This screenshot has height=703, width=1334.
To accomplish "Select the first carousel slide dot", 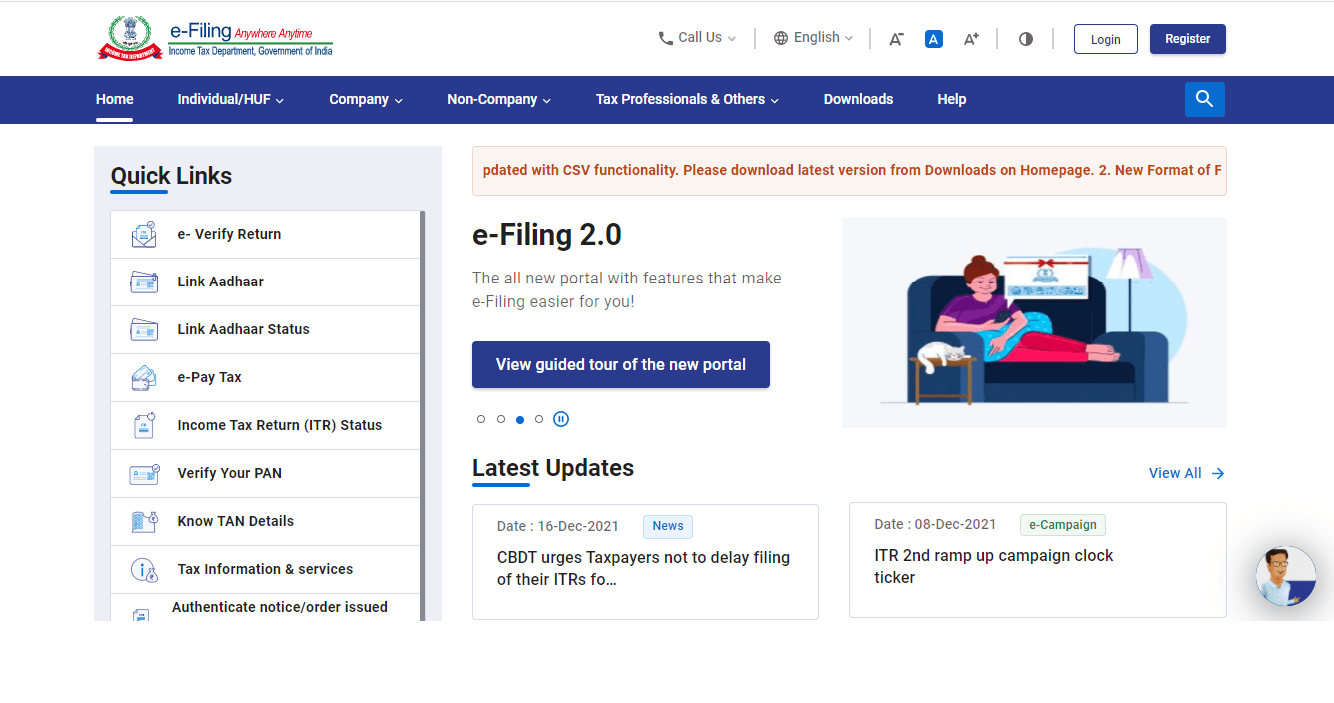I will click(x=481, y=419).
